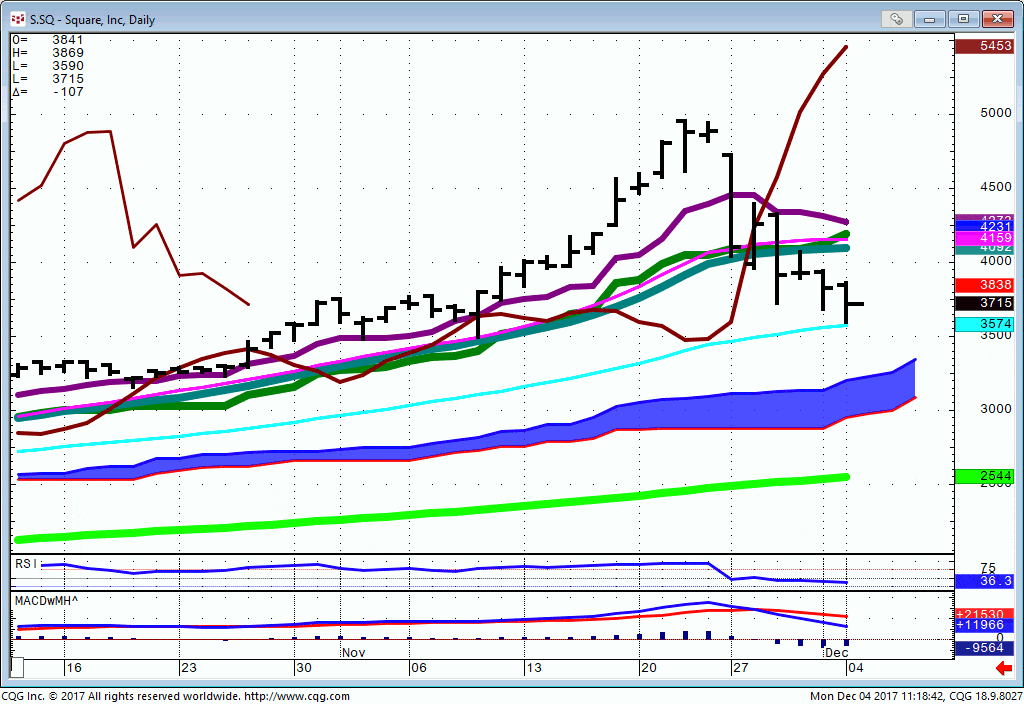Click the cyan 3574 price label
The height and width of the screenshot is (704, 1024).
(984, 325)
